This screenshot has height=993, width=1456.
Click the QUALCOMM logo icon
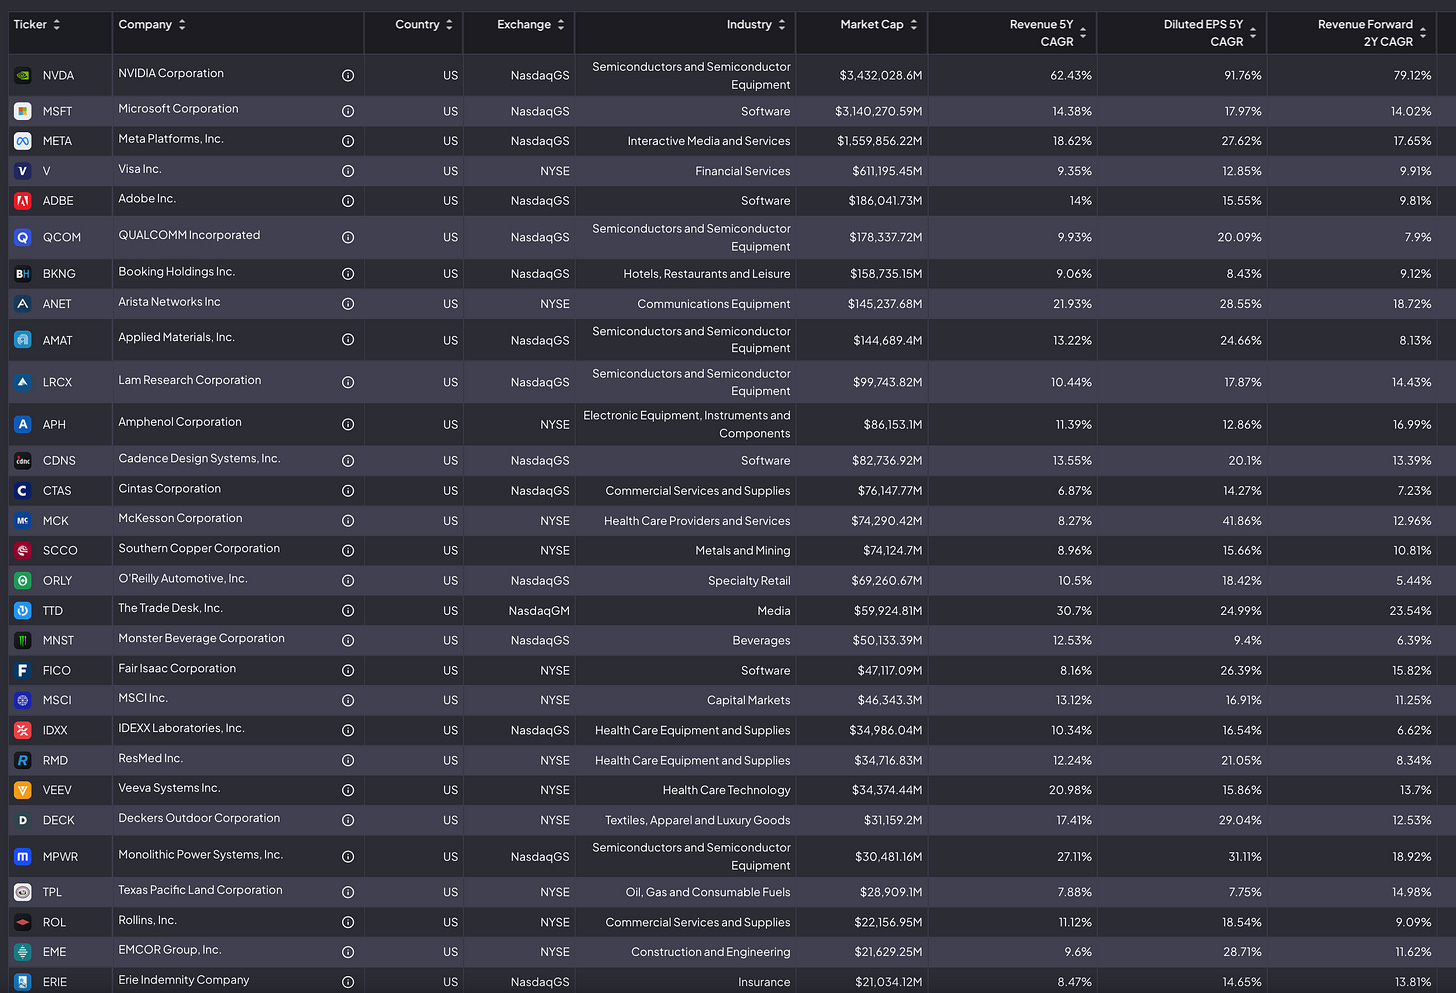coord(23,237)
